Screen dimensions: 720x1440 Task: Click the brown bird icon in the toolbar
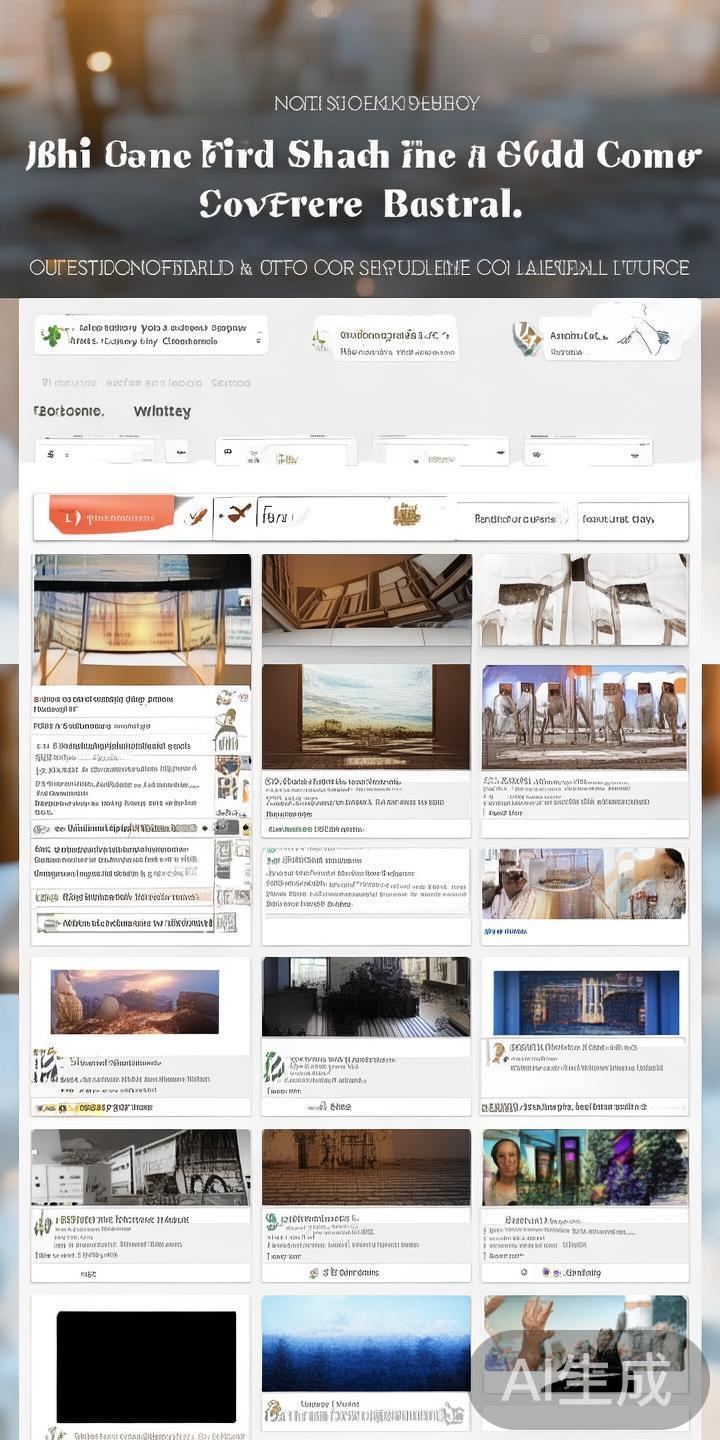(238, 514)
